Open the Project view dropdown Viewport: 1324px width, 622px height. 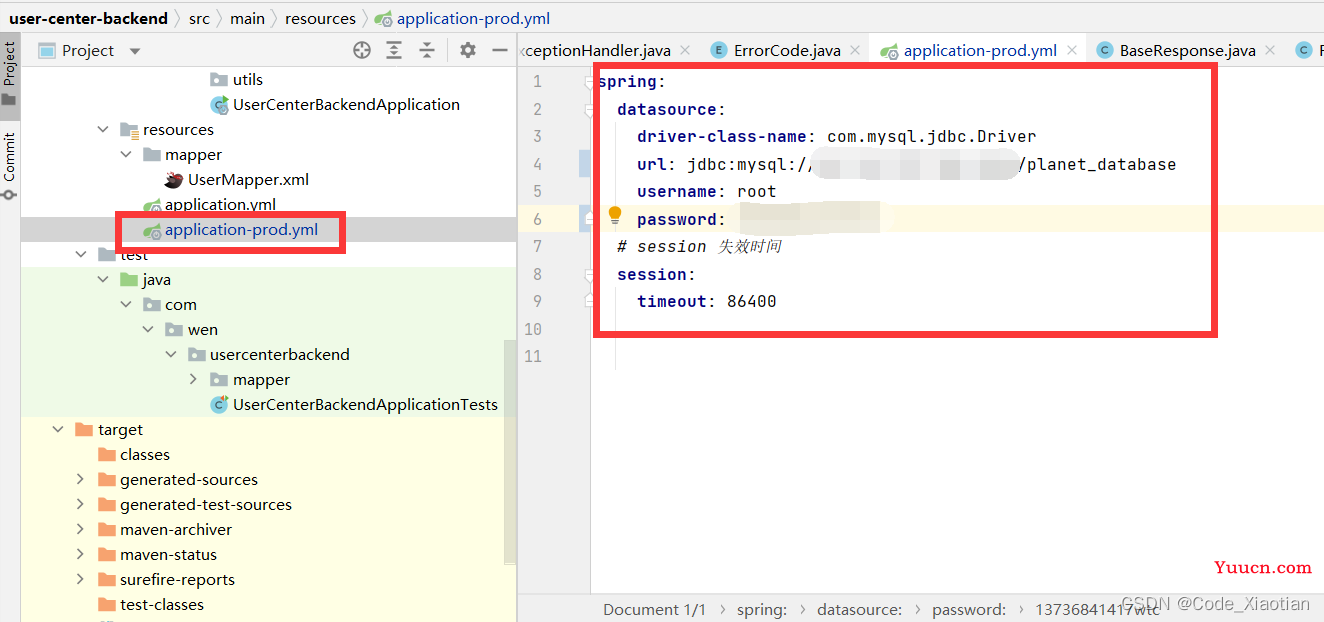(x=135, y=51)
